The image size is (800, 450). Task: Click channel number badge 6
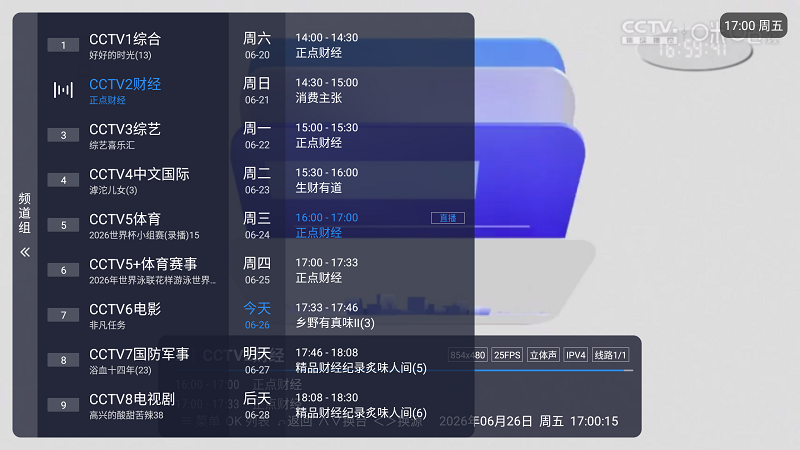[63, 270]
